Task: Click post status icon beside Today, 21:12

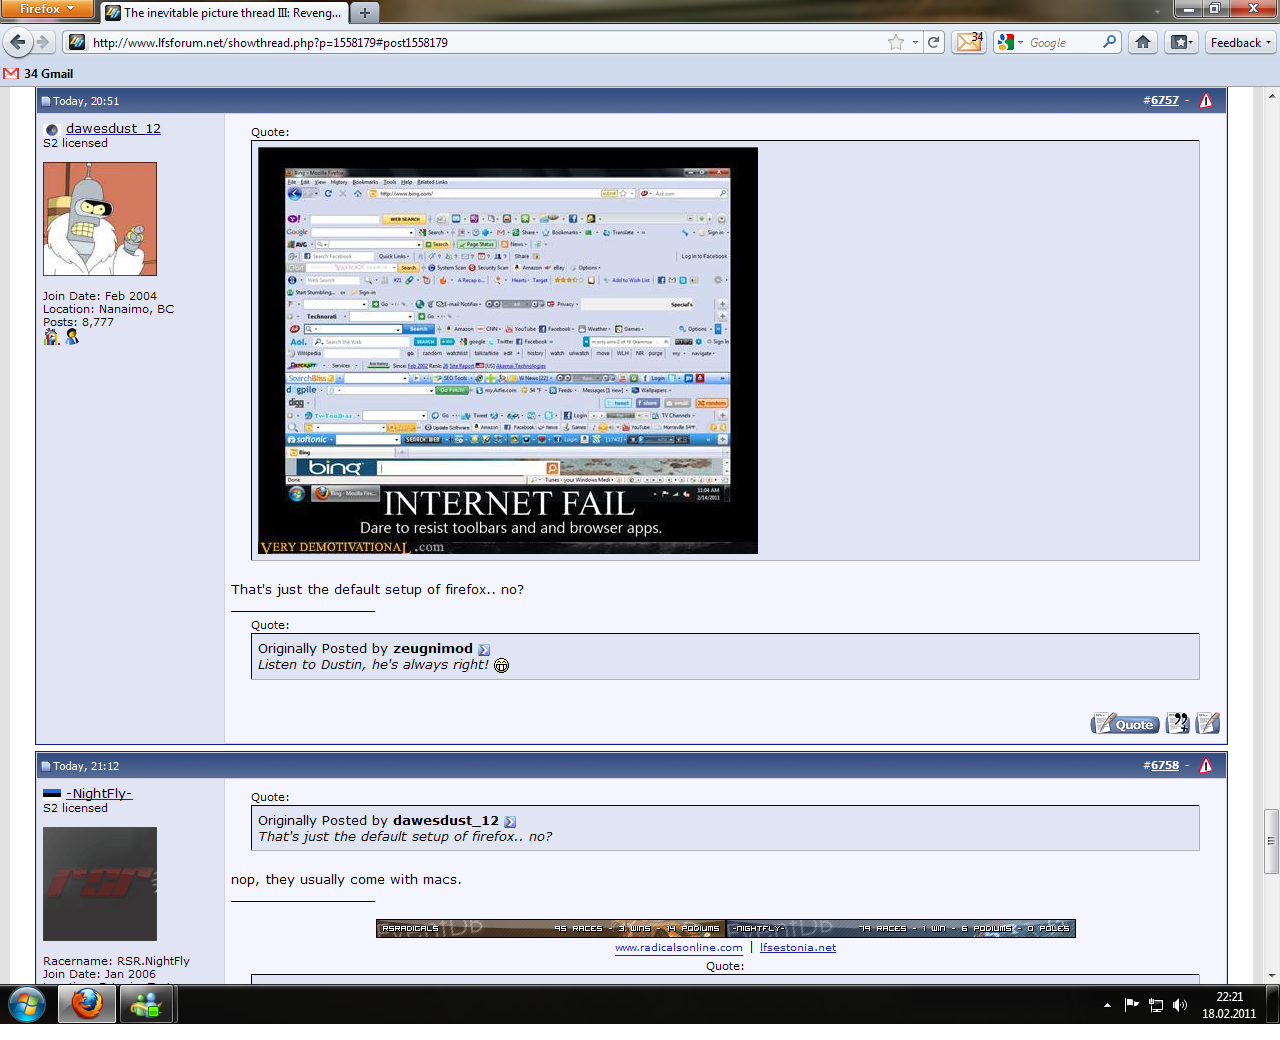Action: (x=45, y=766)
